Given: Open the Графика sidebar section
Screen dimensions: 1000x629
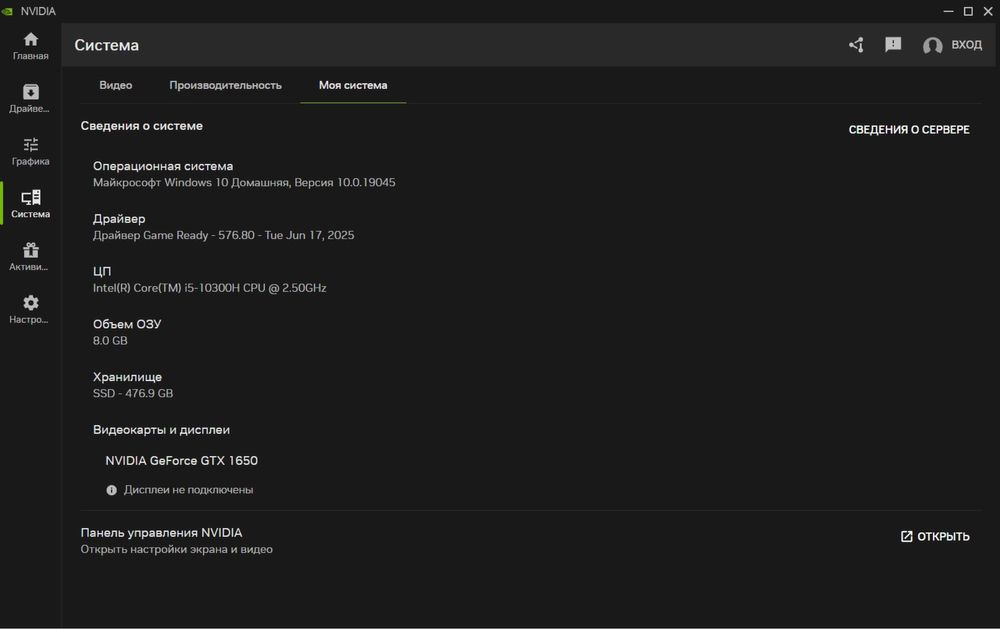Looking at the screenshot, I should [31, 152].
